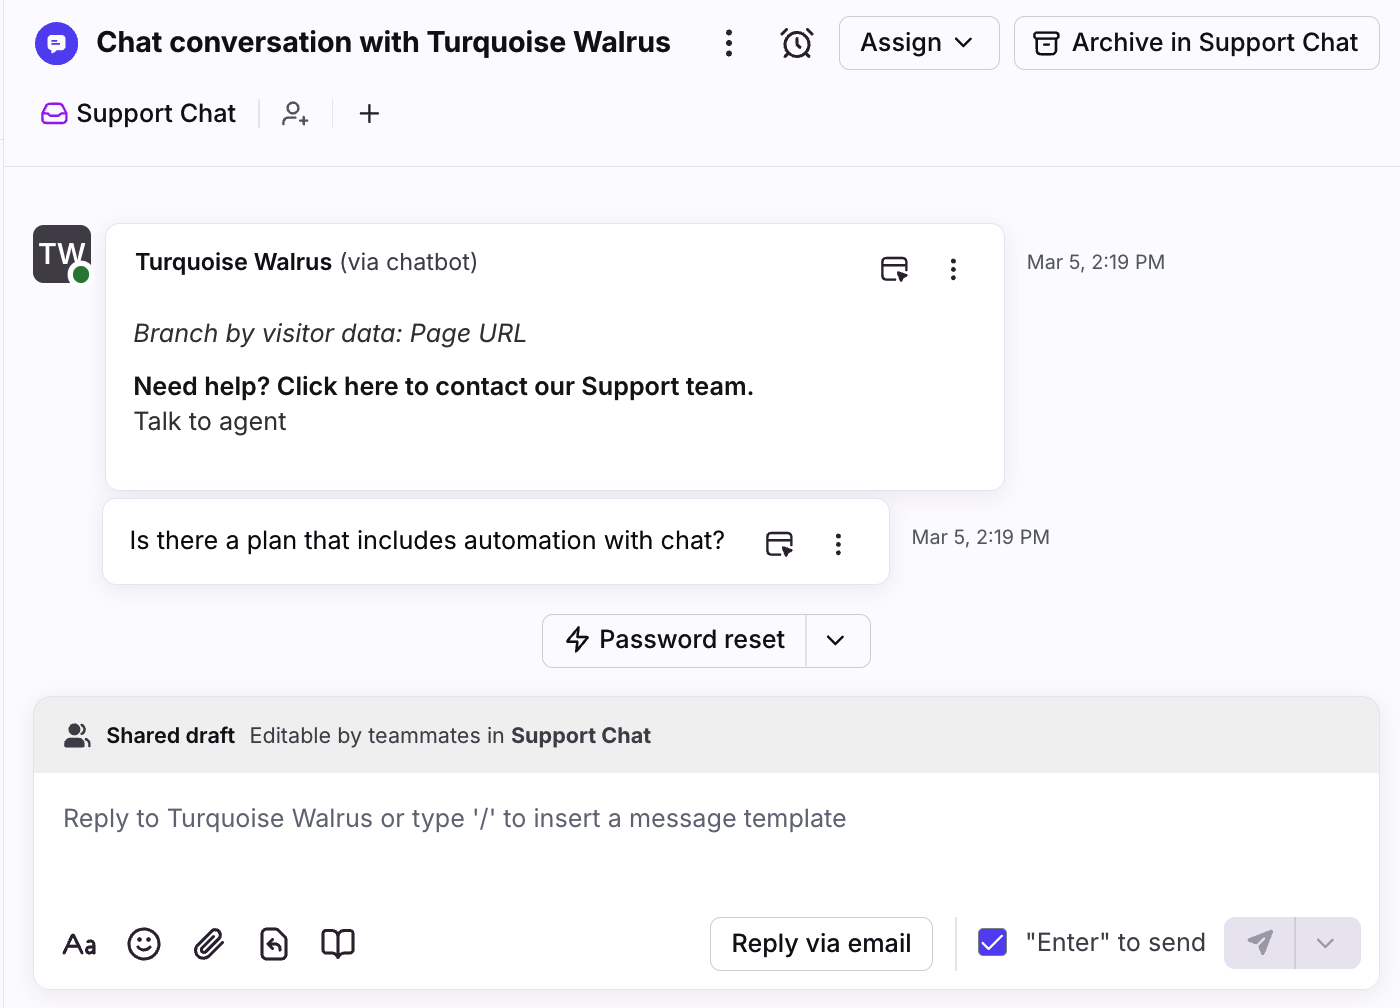This screenshot has width=1400, height=1008.
Task: Open the emoji picker
Action: point(144,943)
